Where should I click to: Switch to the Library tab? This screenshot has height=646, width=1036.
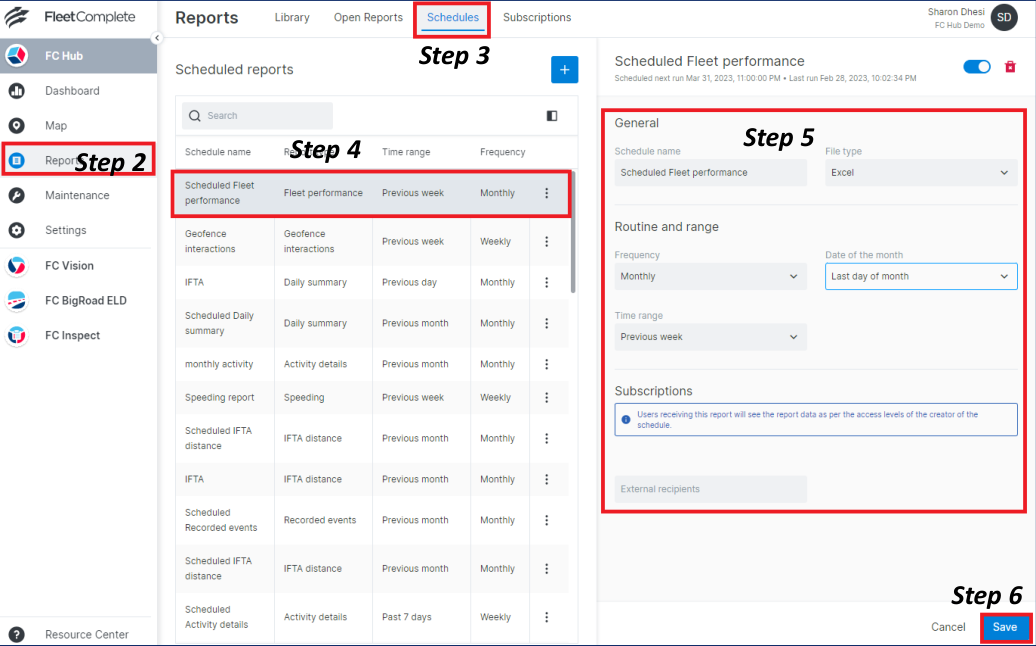pos(292,18)
